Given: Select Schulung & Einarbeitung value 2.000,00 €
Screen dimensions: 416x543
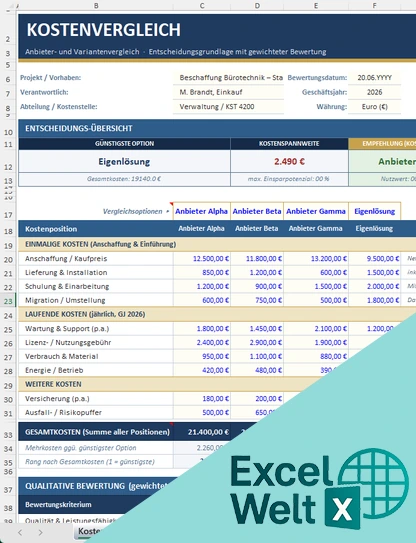Looking at the screenshot, I should click(x=374, y=286).
